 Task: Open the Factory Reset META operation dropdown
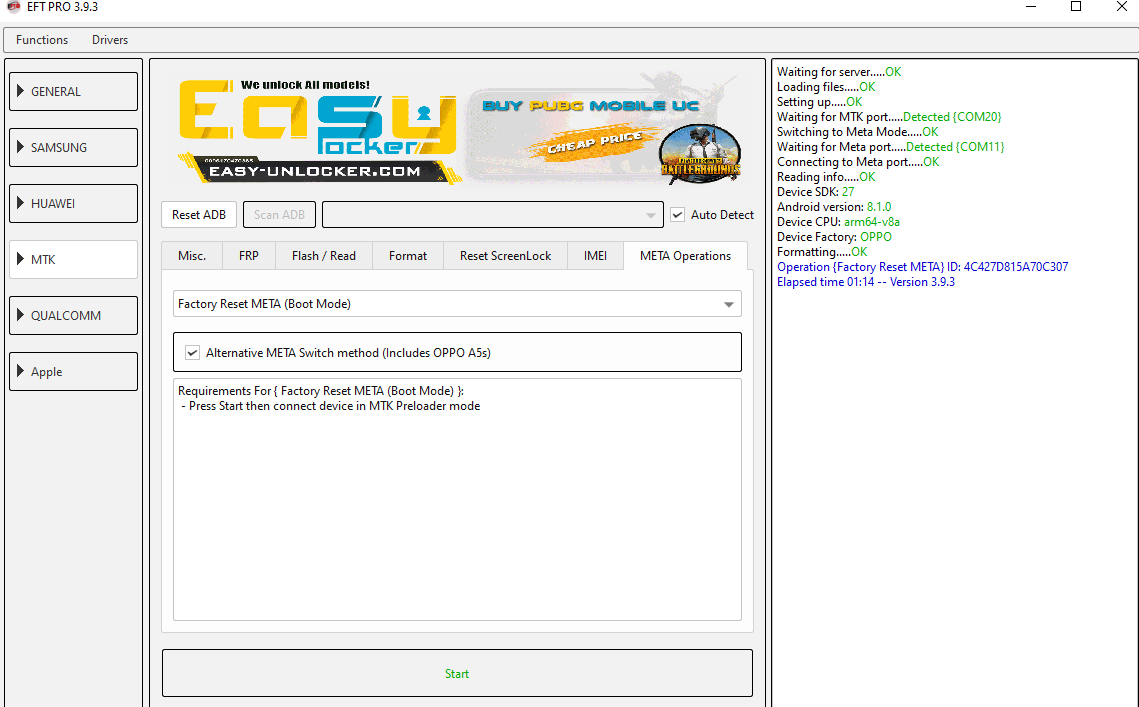[x=457, y=304]
